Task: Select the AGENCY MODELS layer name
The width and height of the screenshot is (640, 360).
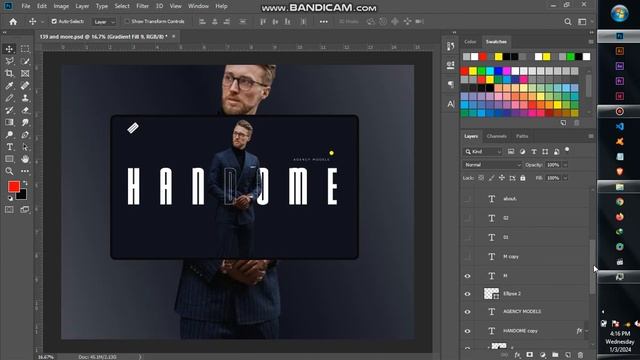Action: pyautogui.click(x=522, y=311)
